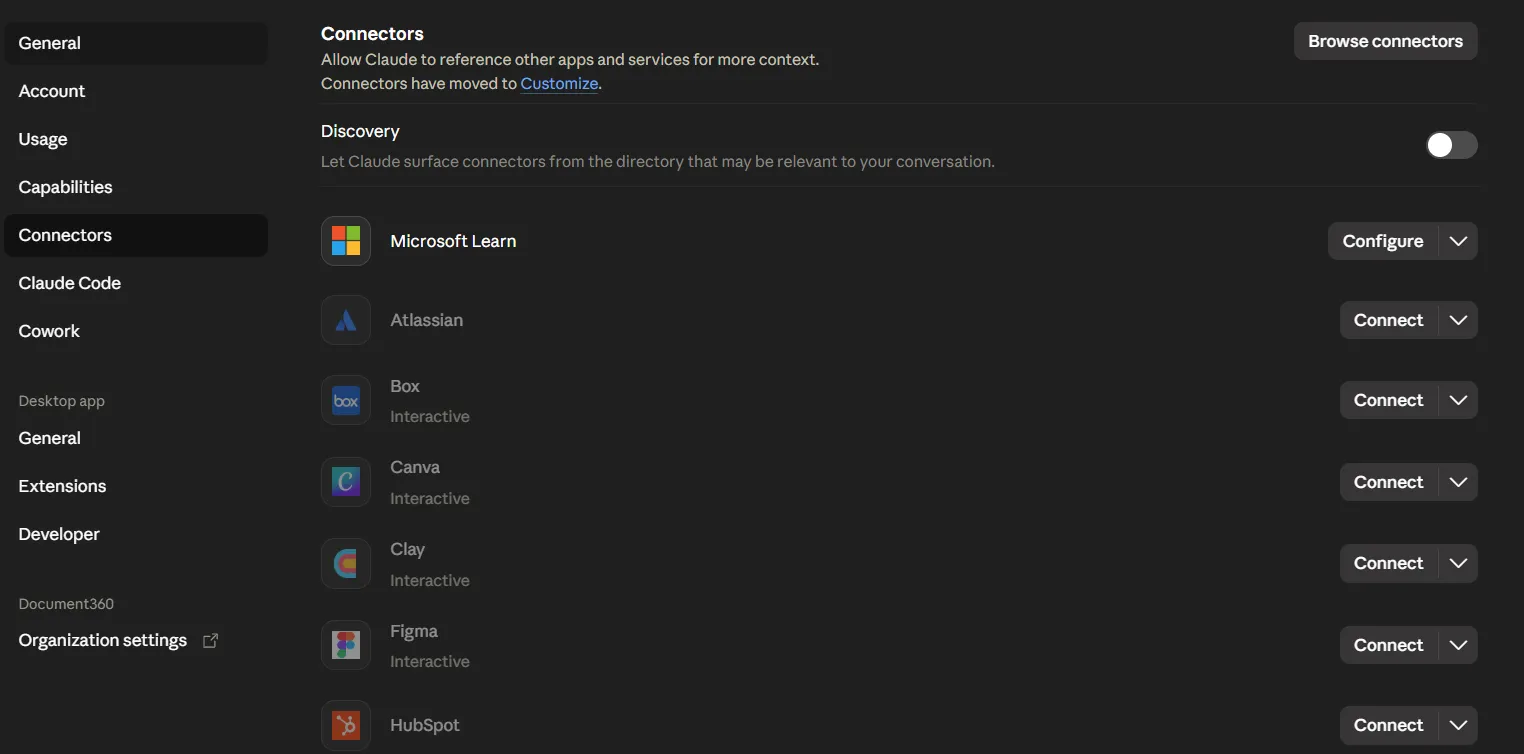Click the Interactive label under Clay
Screen dimensions: 1524x754
[430, 580]
